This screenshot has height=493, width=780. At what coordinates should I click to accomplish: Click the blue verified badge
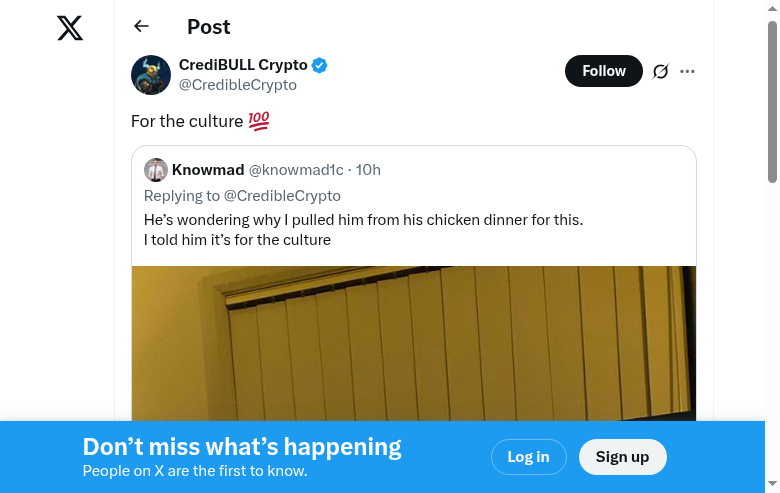pos(320,65)
